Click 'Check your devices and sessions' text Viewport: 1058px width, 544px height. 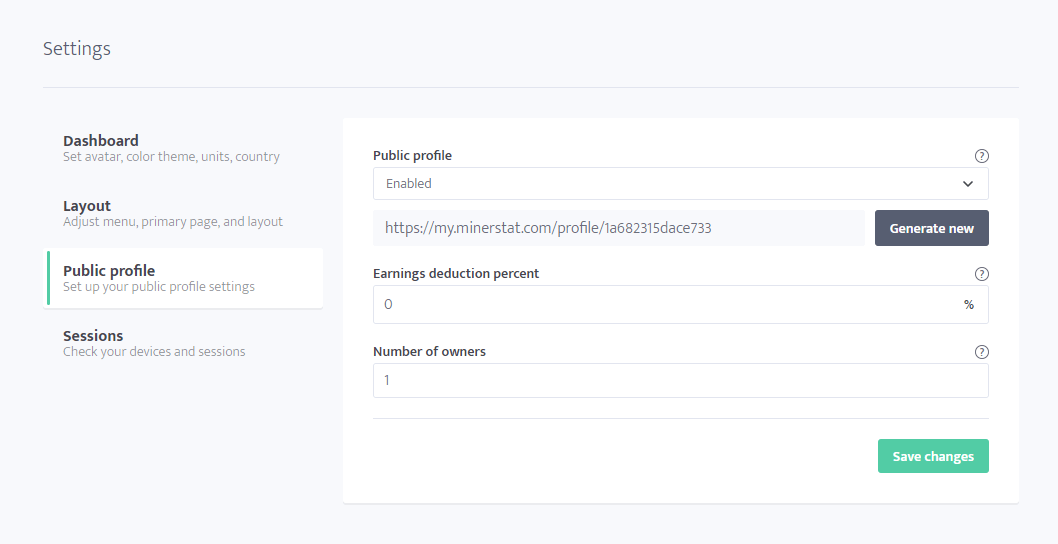tap(155, 352)
